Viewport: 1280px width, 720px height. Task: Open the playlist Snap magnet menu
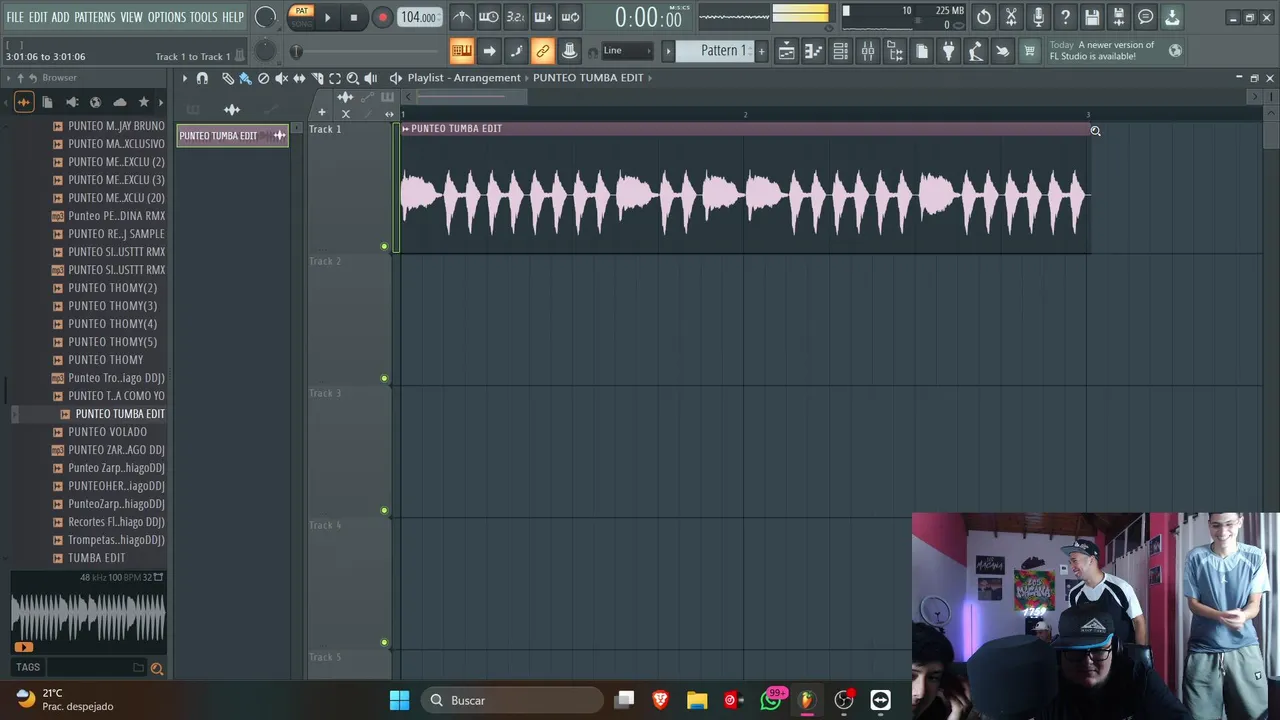coord(202,78)
